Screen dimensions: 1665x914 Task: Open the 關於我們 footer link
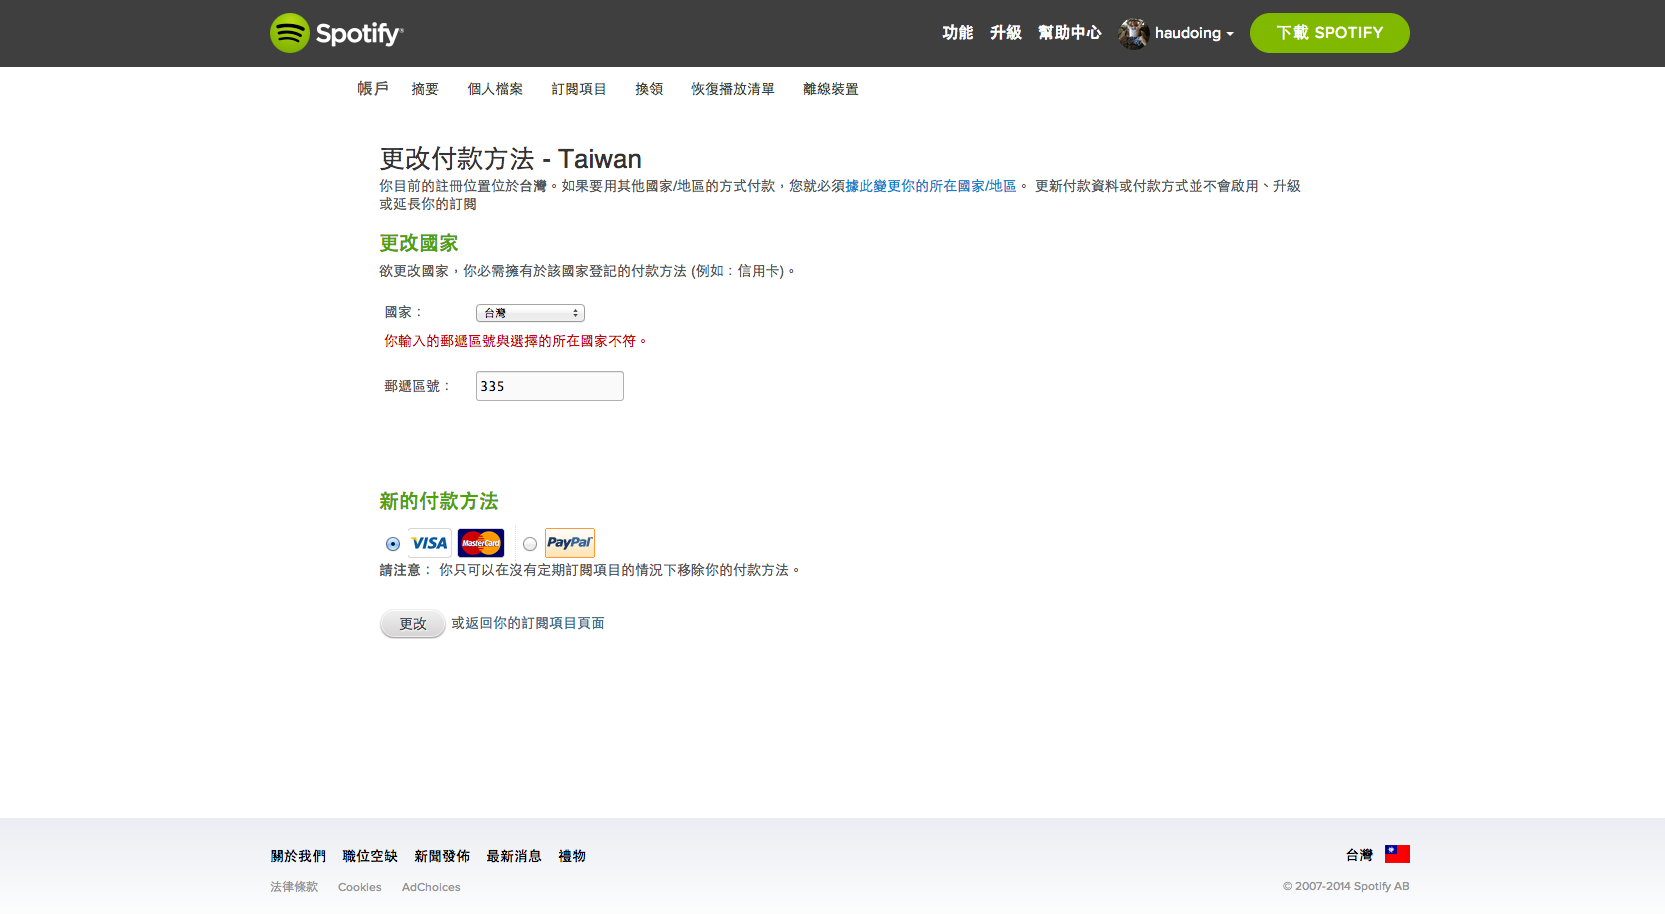[x=298, y=856]
